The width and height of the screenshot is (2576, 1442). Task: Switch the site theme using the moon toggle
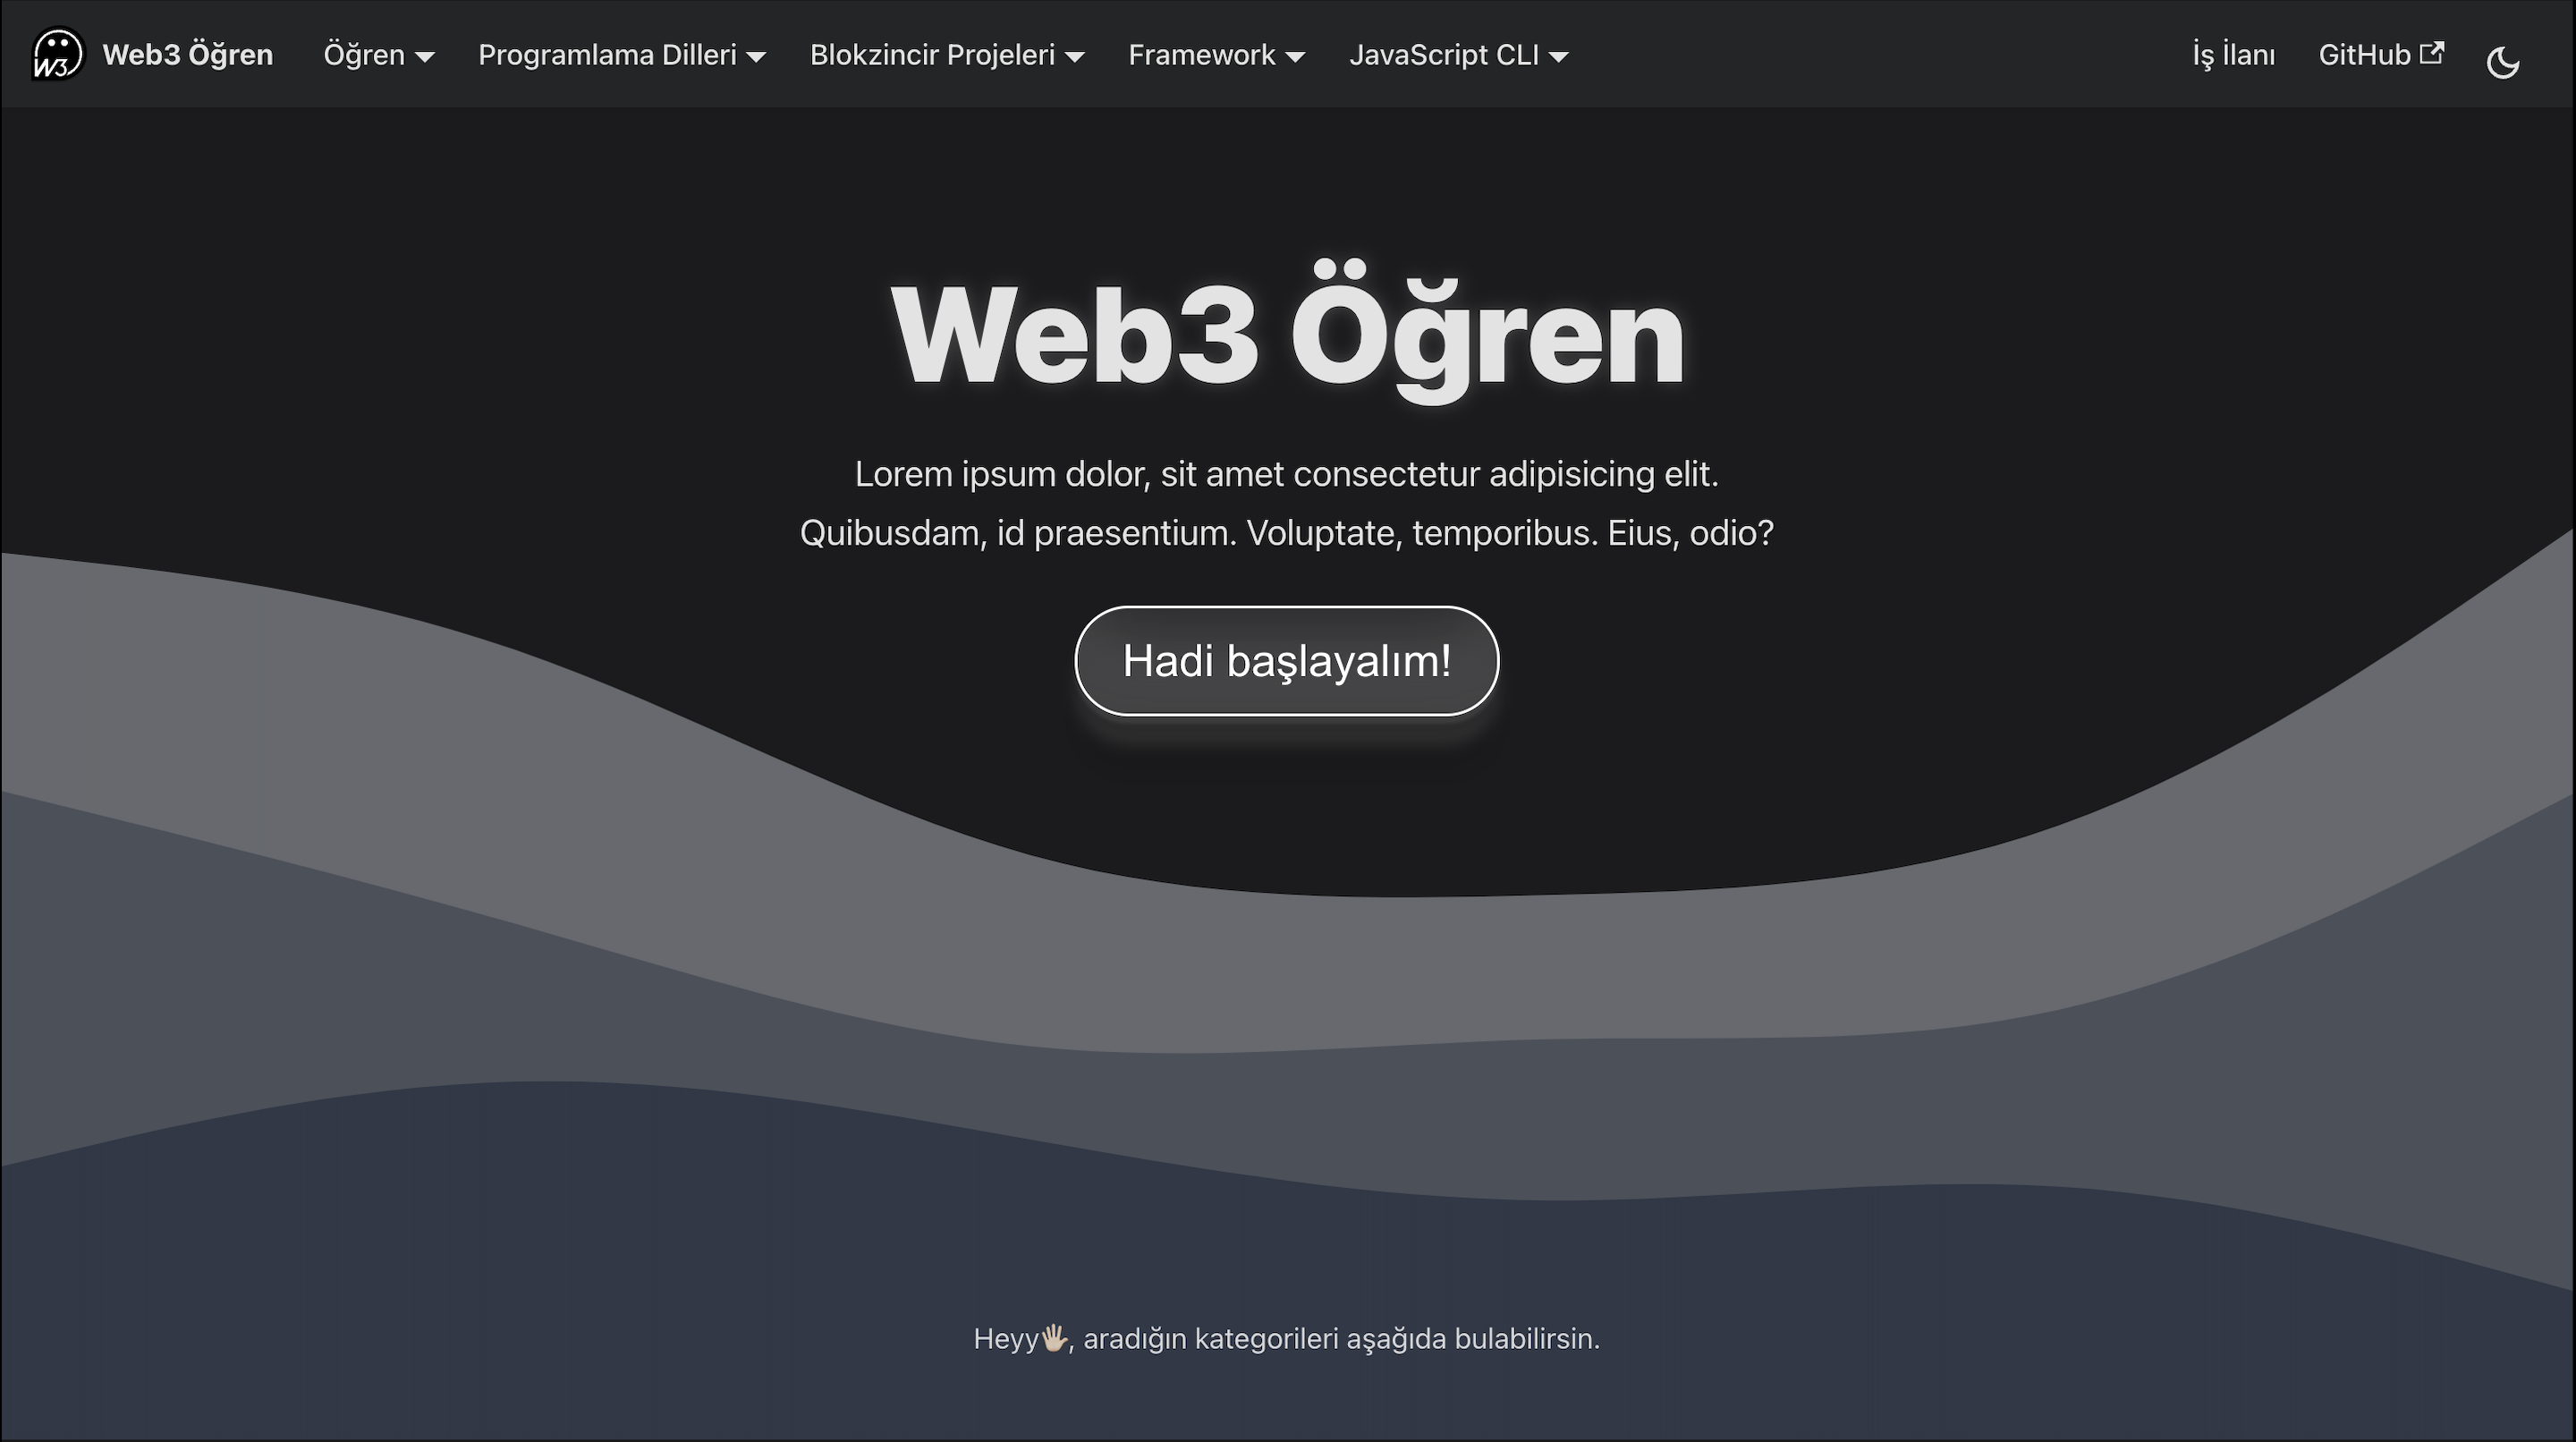pos(2506,60)
